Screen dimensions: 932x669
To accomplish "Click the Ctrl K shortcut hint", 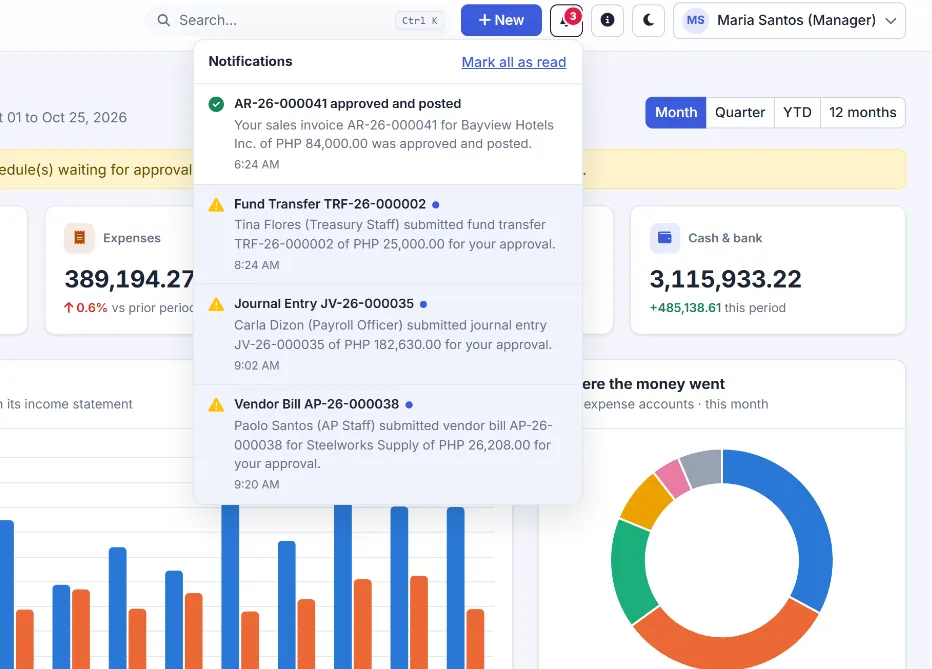I will coord(420,20).
